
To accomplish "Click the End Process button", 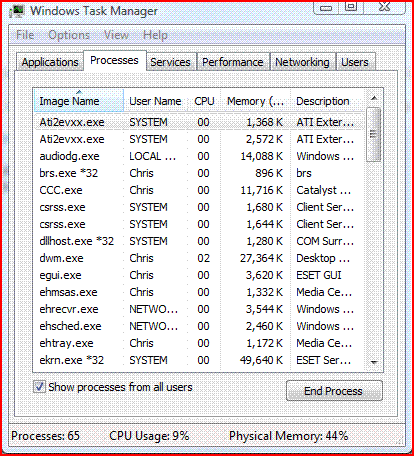I will click(x=334, y=391).
